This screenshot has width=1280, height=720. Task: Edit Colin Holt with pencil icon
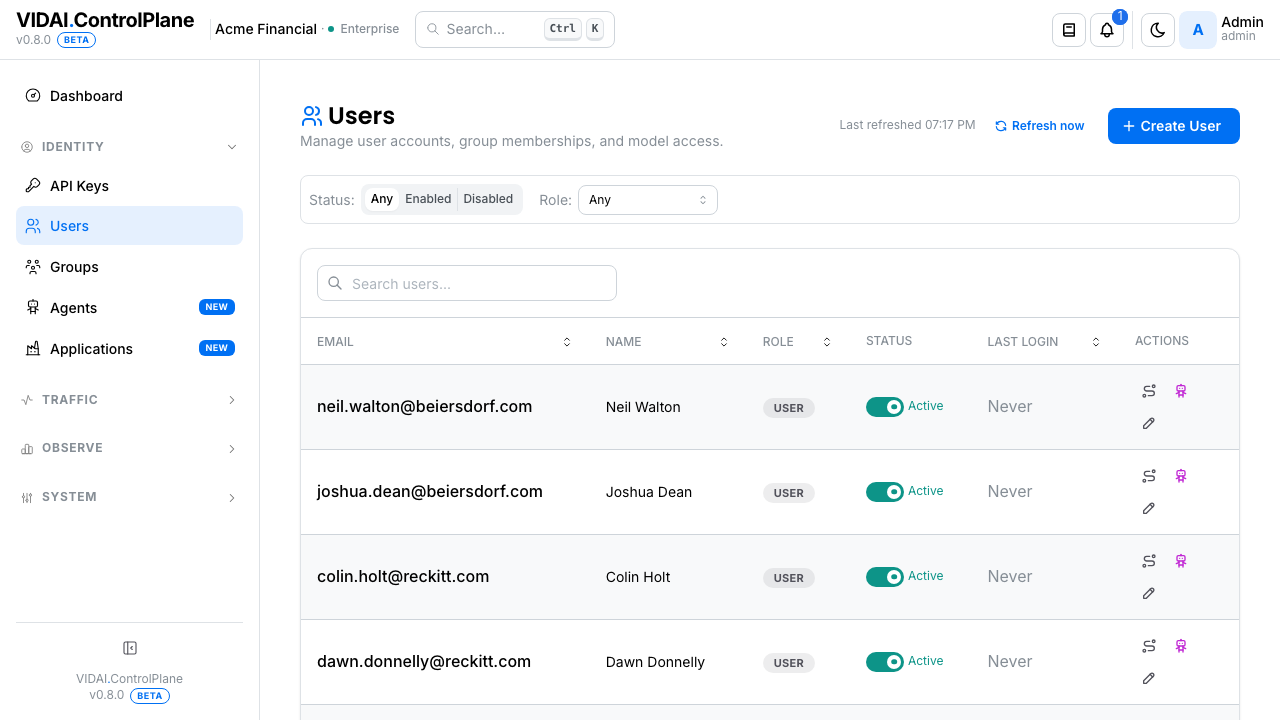pyautogui.click(x=1149, y=593)
